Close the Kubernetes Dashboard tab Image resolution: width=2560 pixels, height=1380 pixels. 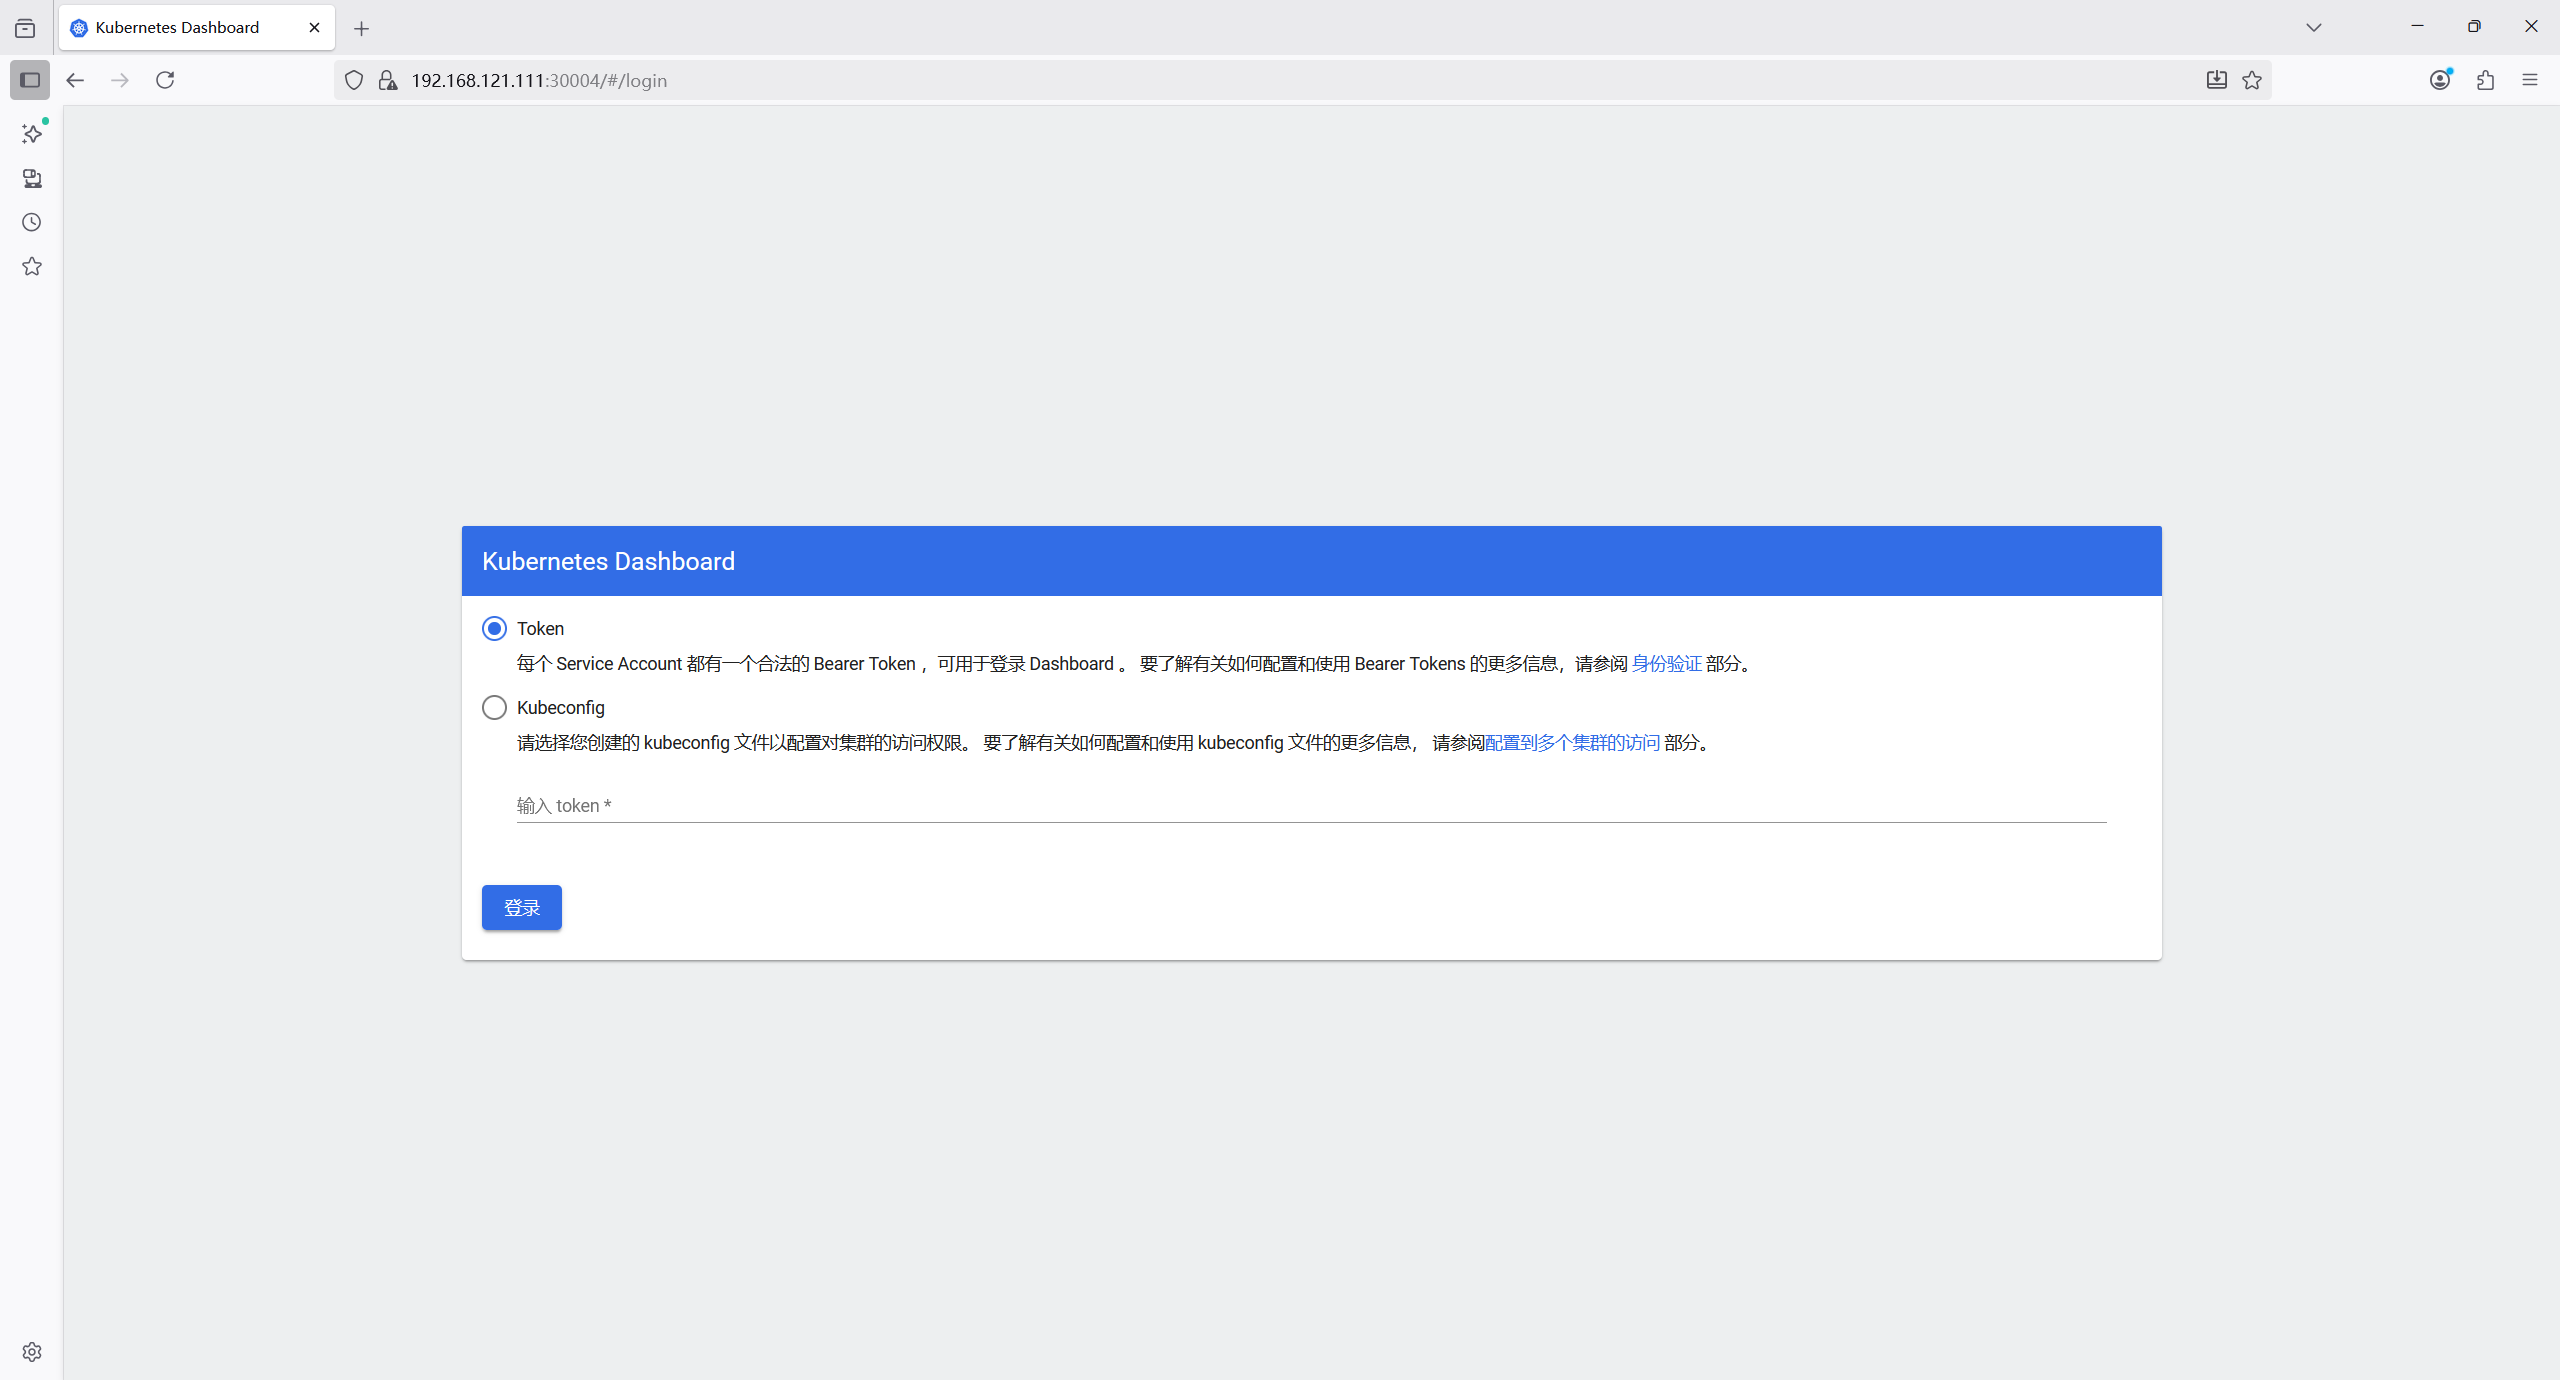[x=314, y=28]
